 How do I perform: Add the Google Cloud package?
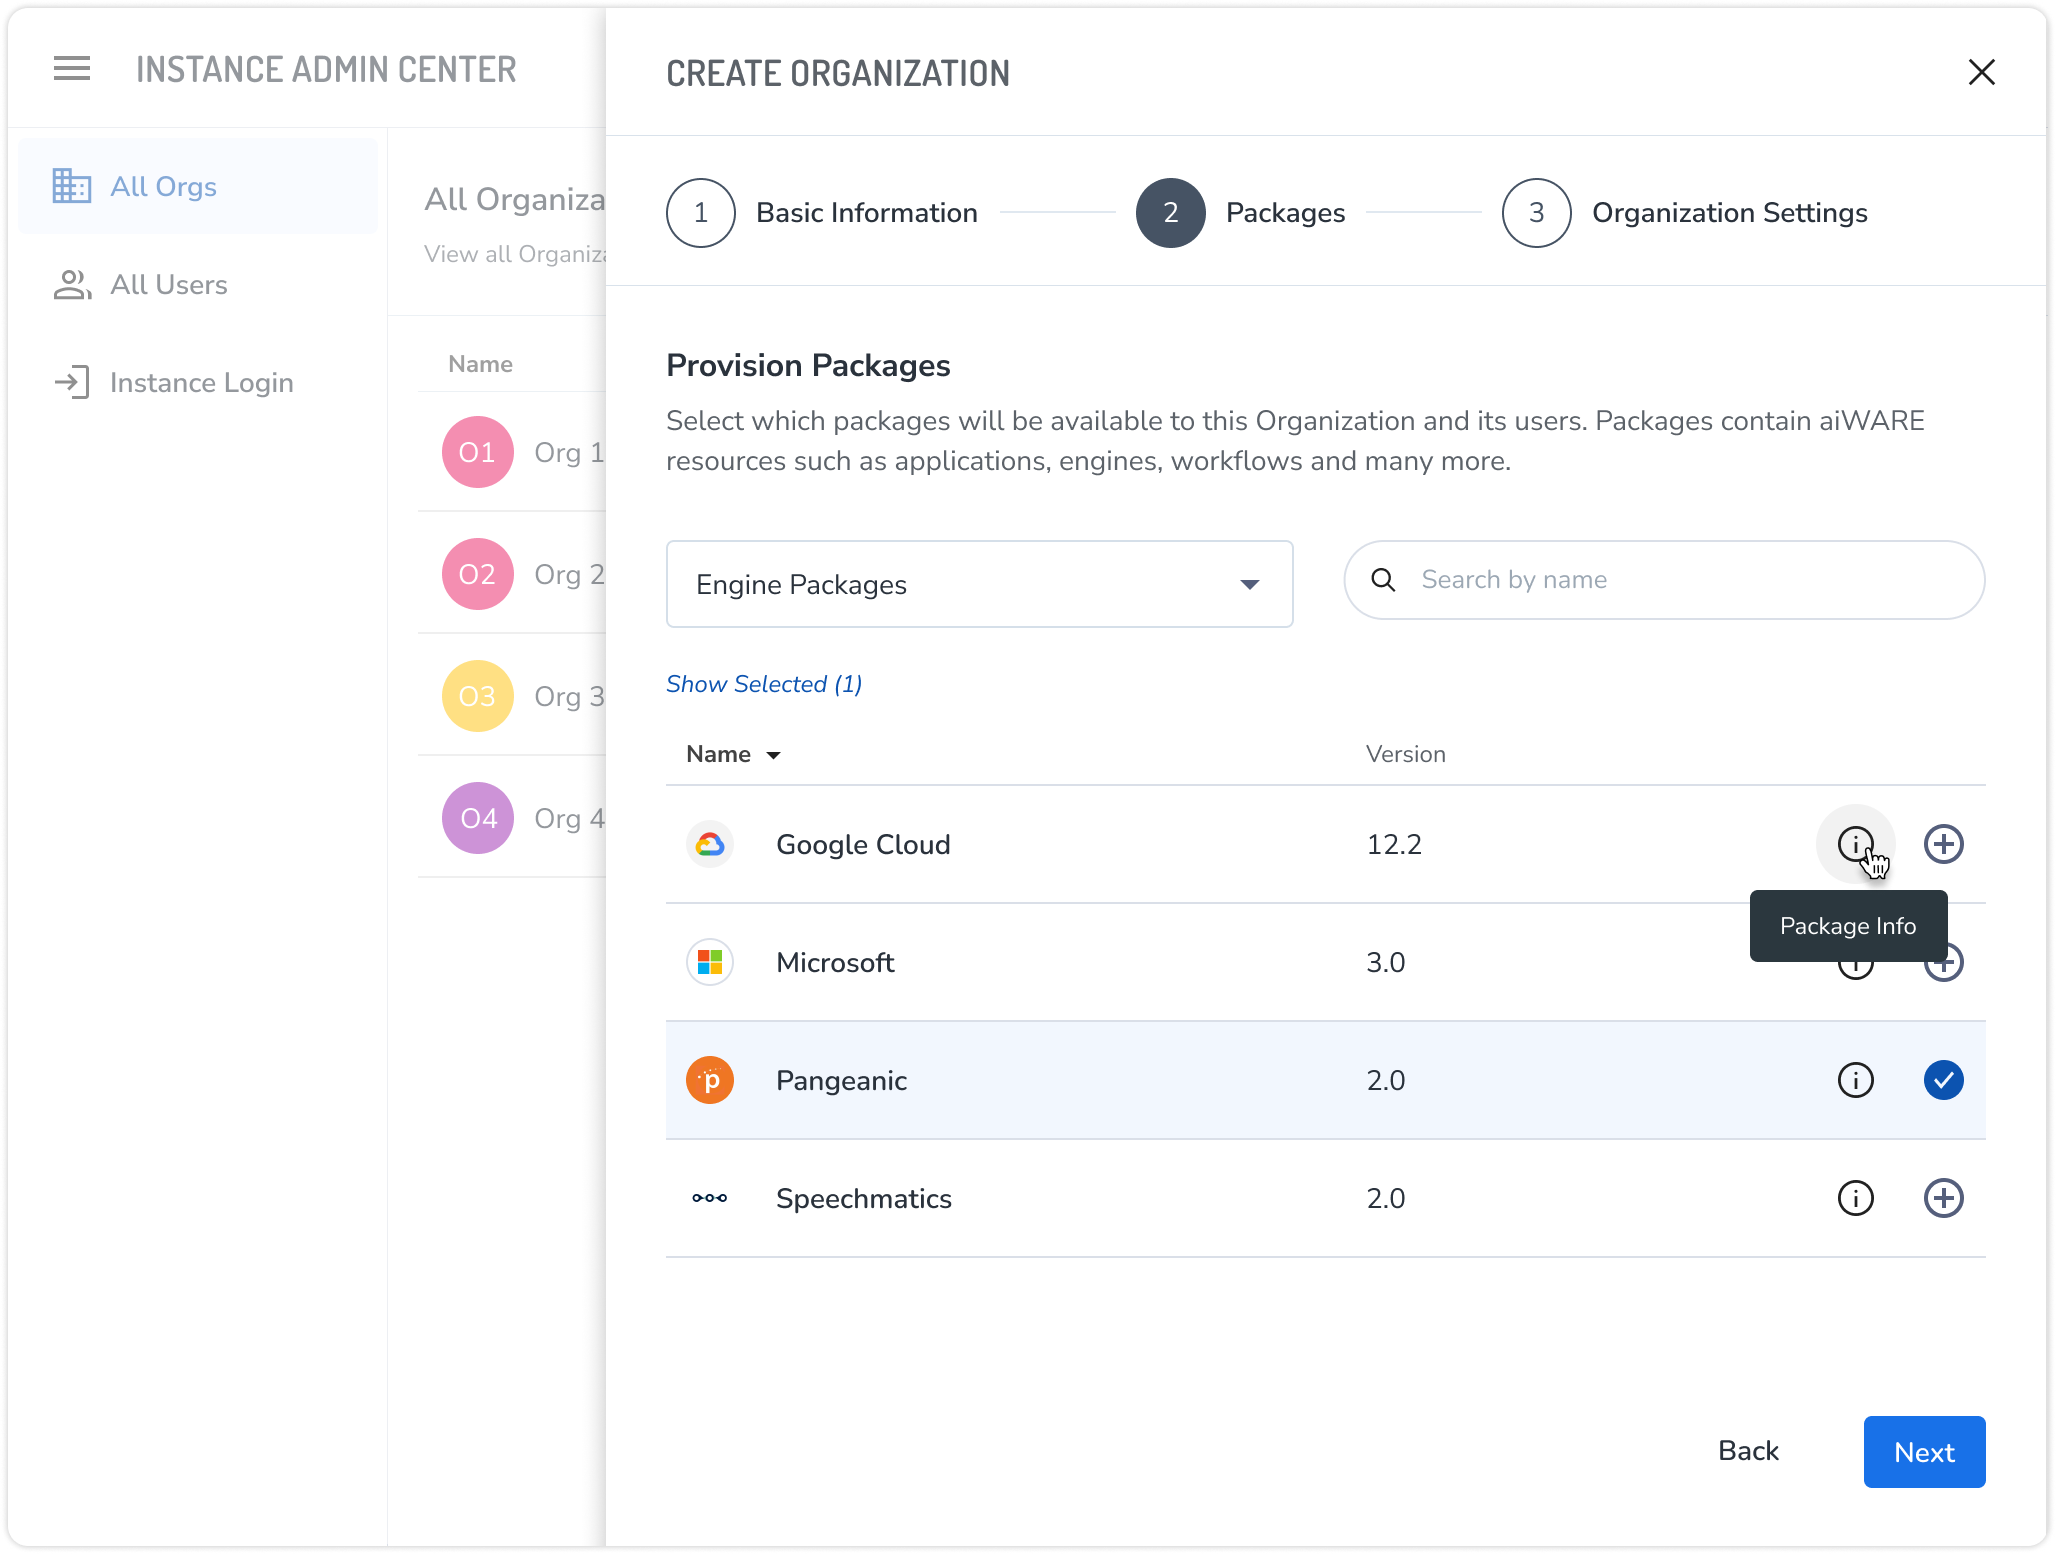point(1943,844)
